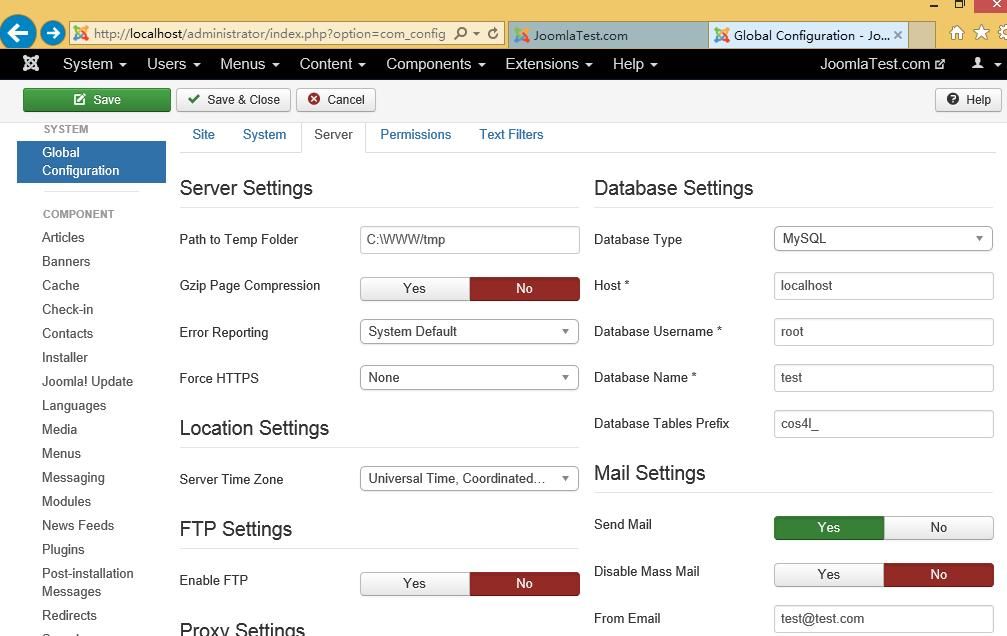1007x636 pixels.
Task: Expand the Force HTTPS dropdown
Action: pyautogui.click(x=469, y=378)
